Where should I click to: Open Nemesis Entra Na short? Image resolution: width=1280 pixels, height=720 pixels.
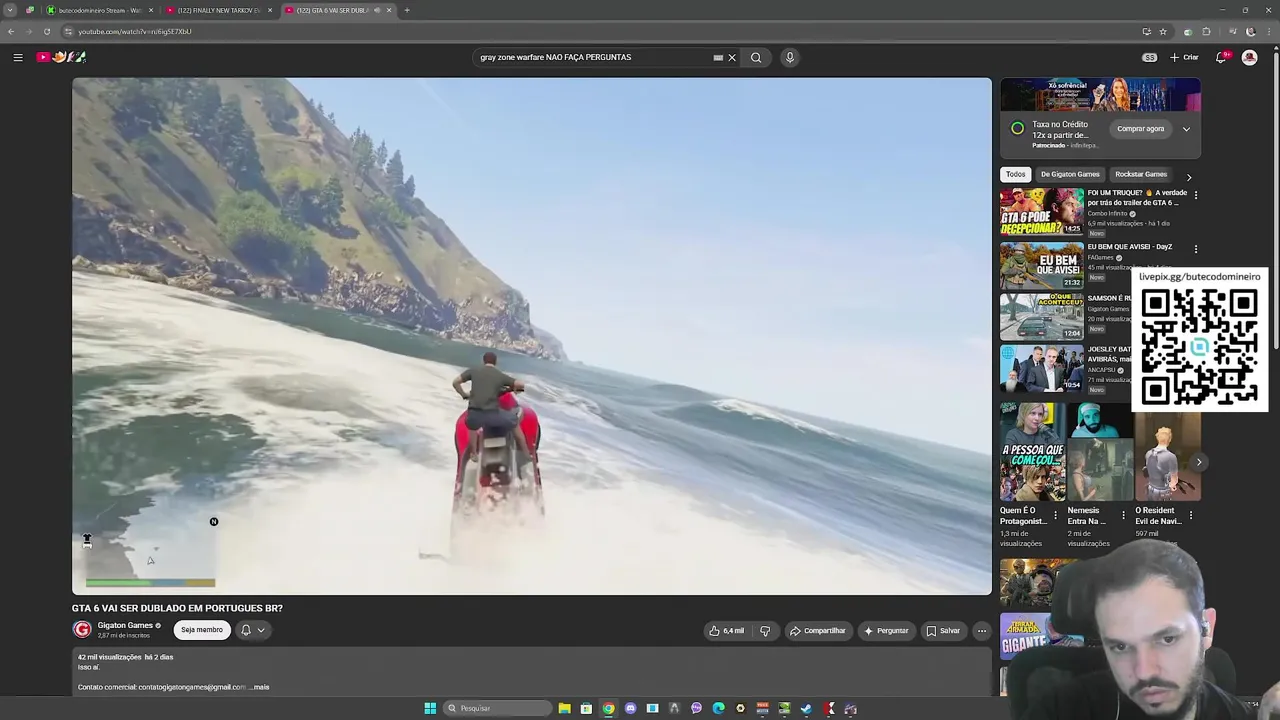coord(1099,451)
